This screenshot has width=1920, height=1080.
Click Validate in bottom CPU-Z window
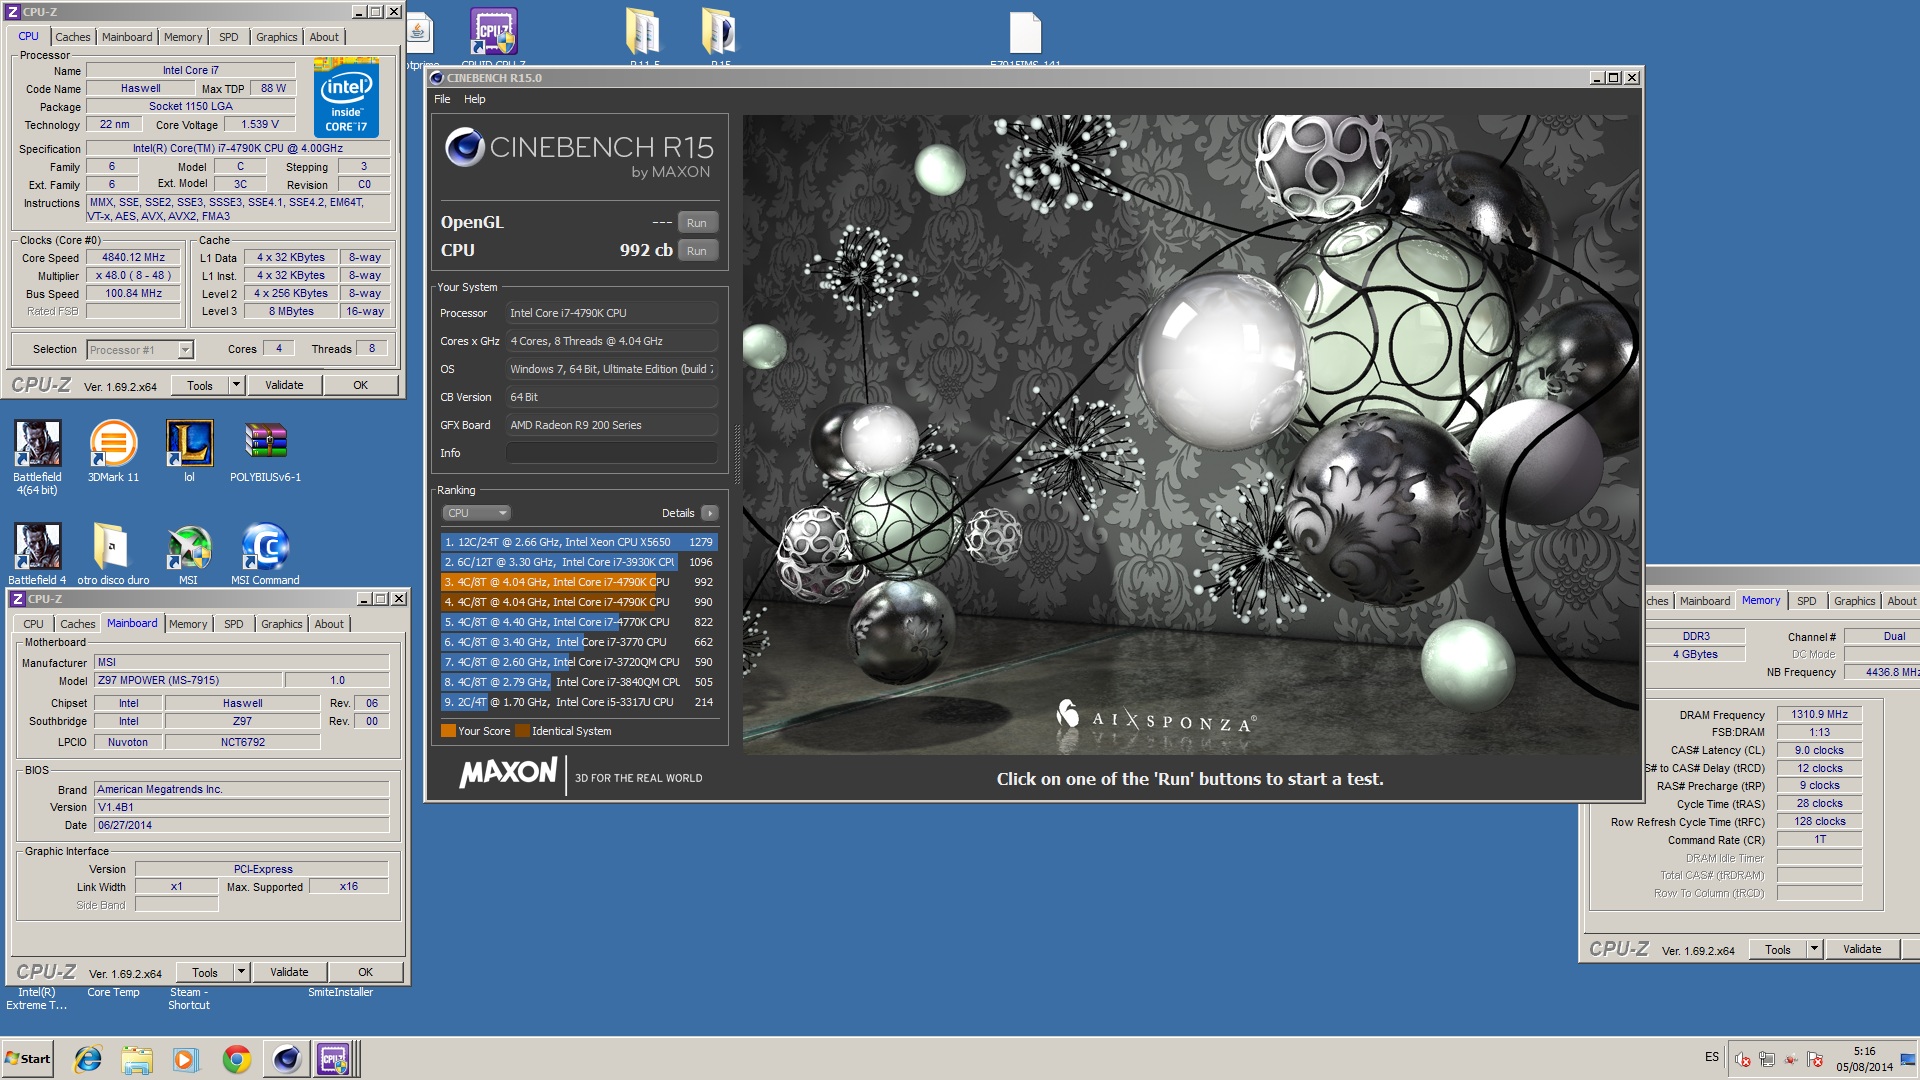289,972
